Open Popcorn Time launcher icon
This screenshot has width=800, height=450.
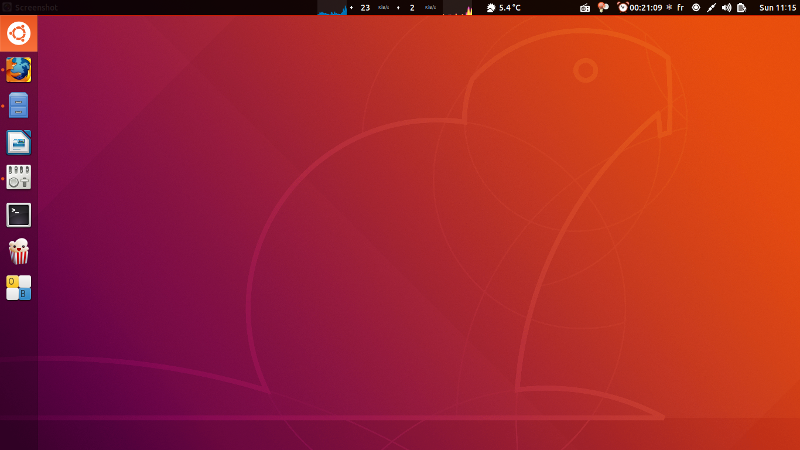[x=18, y=252]
